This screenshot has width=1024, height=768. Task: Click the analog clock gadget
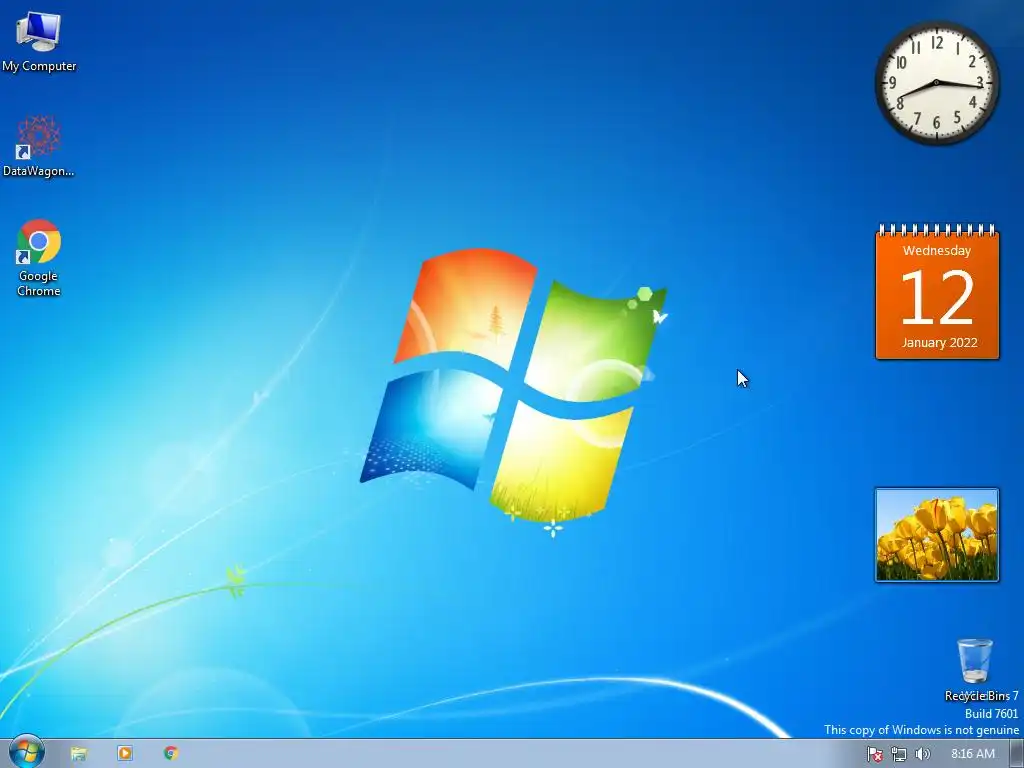click(x=936, y=83)
